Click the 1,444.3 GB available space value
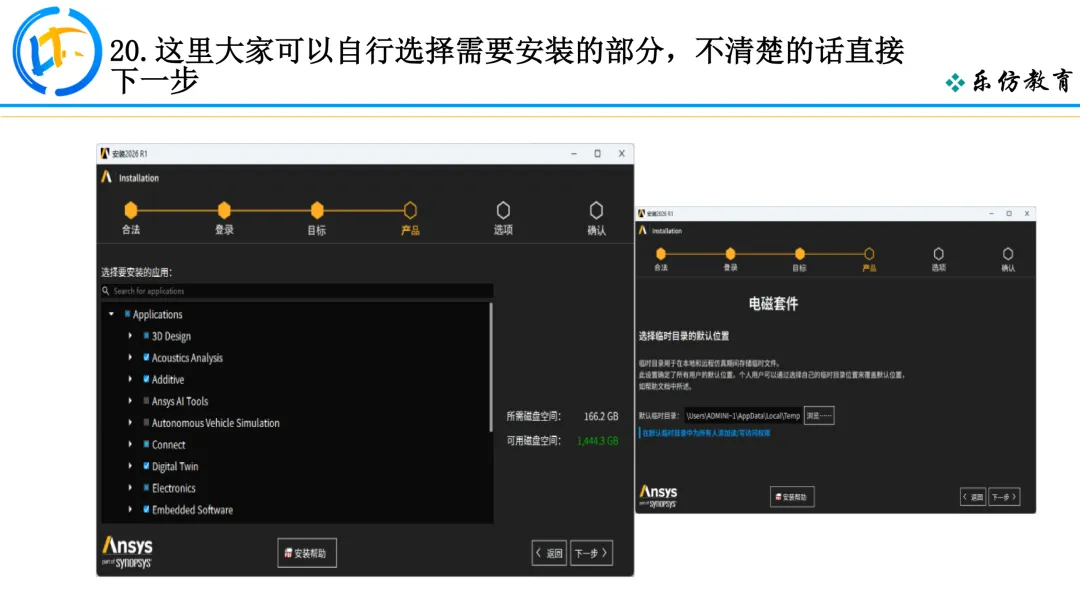Viewport: 1080px width, 608px height. click(x=597, y=441)
